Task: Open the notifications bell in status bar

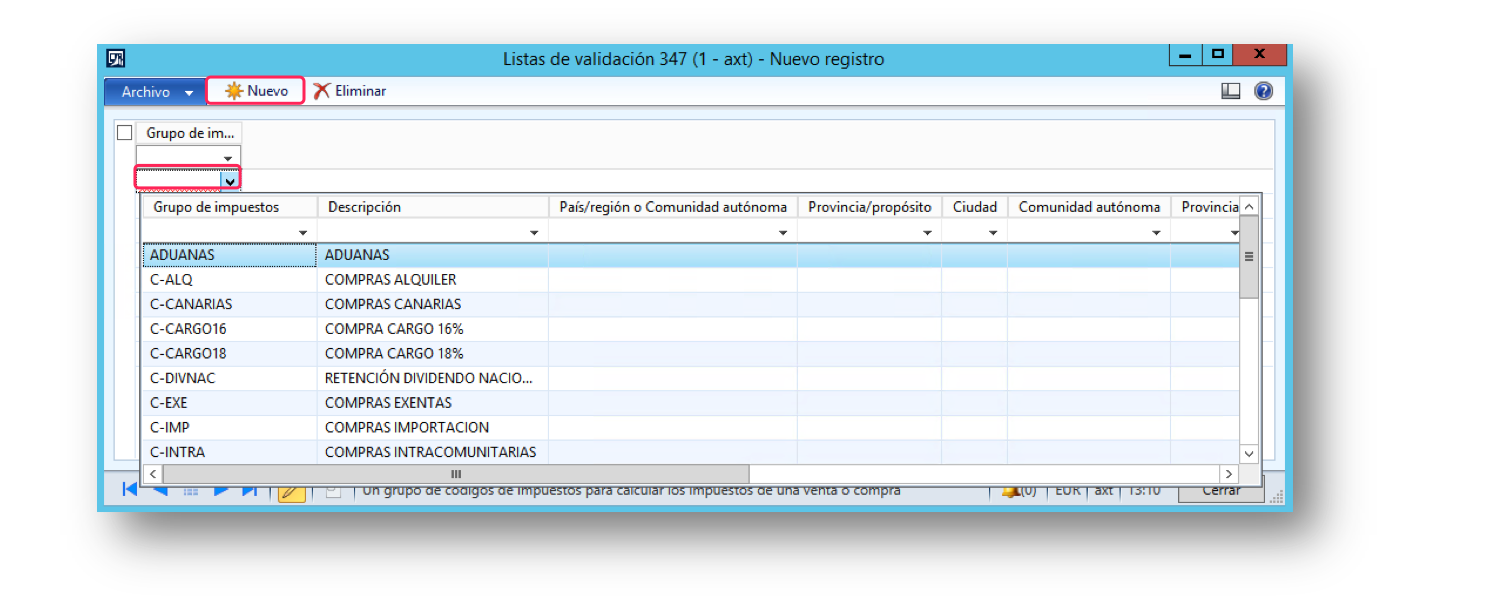Action: [x=1010, y=491]
